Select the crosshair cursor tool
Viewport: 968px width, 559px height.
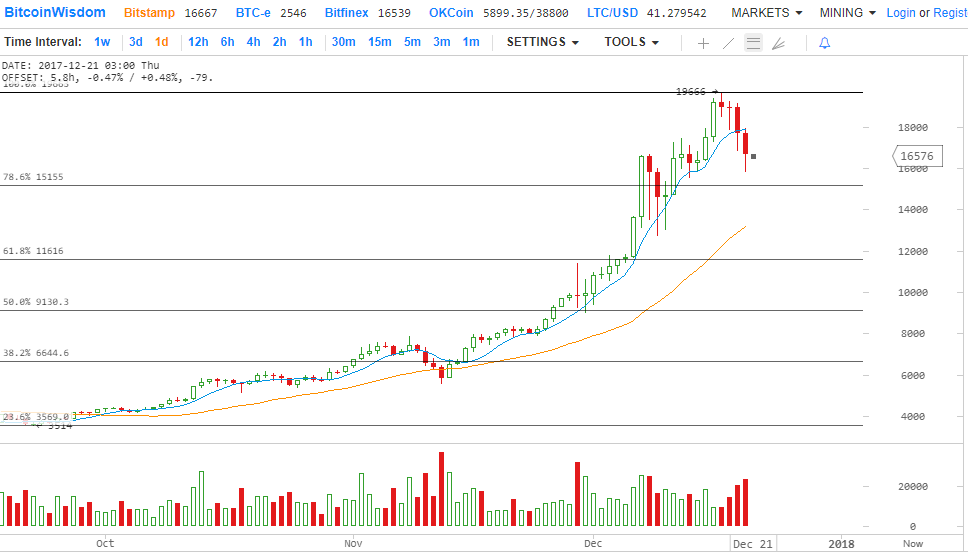pos(703,43)
